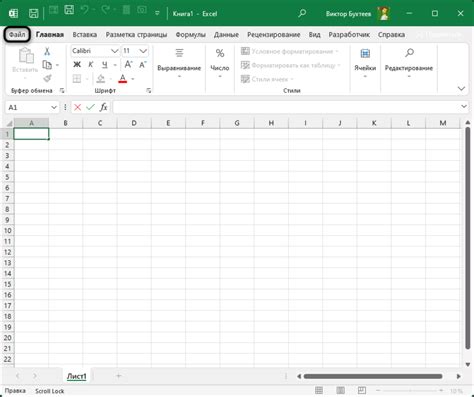Open the Число percent group menu
The height and width of the screenshot is (397, 474).
pos(220,63)
